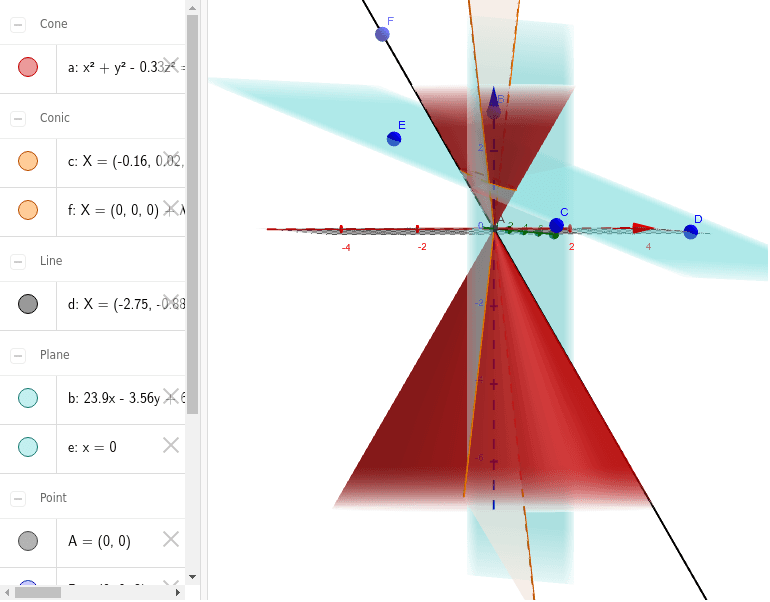Delete line d with its X button
The height and width of the screenshot is (602, 770).
click(171, 302)
